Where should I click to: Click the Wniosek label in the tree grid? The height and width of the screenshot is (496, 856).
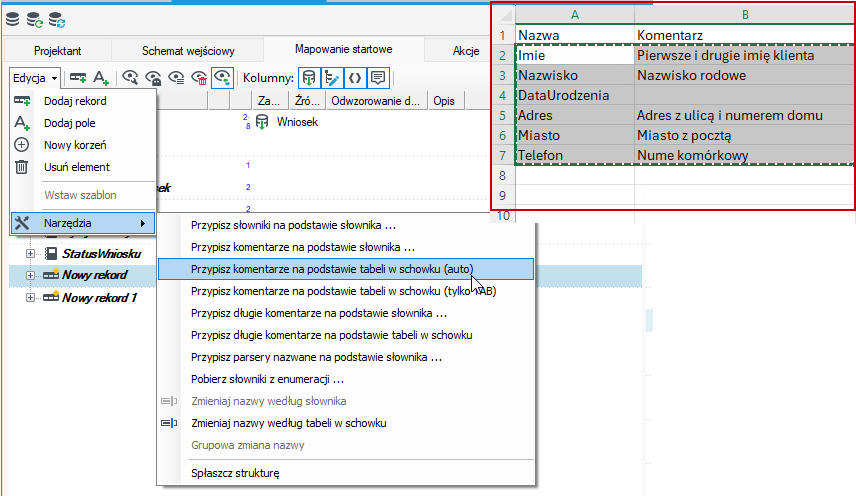point(297,122)
